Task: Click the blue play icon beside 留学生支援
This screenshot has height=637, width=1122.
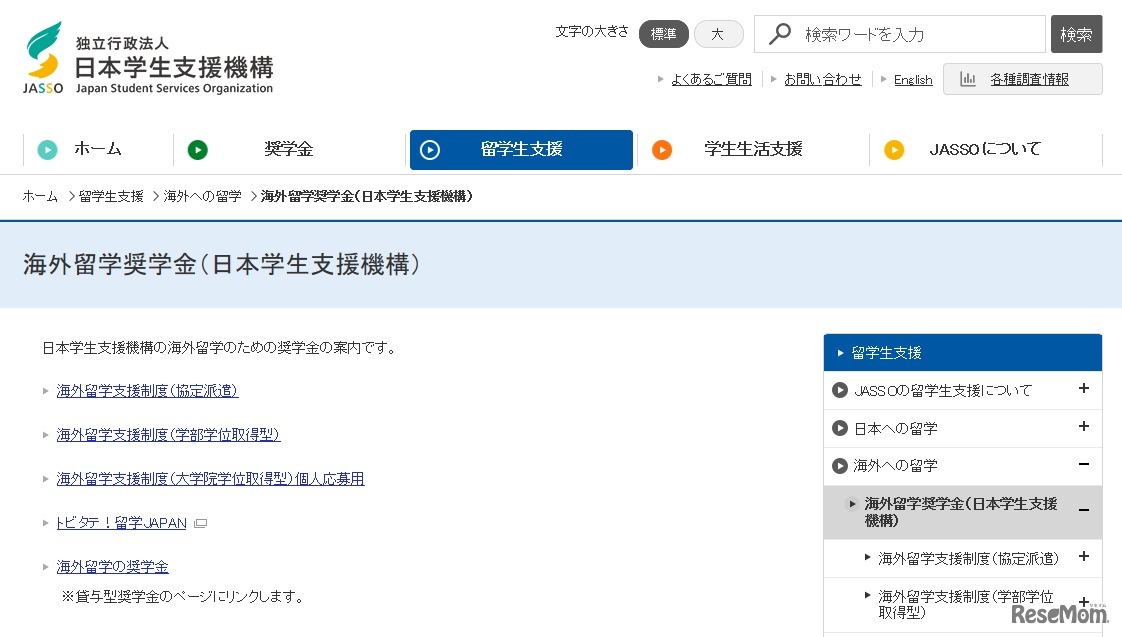Action: coord(431,149)
